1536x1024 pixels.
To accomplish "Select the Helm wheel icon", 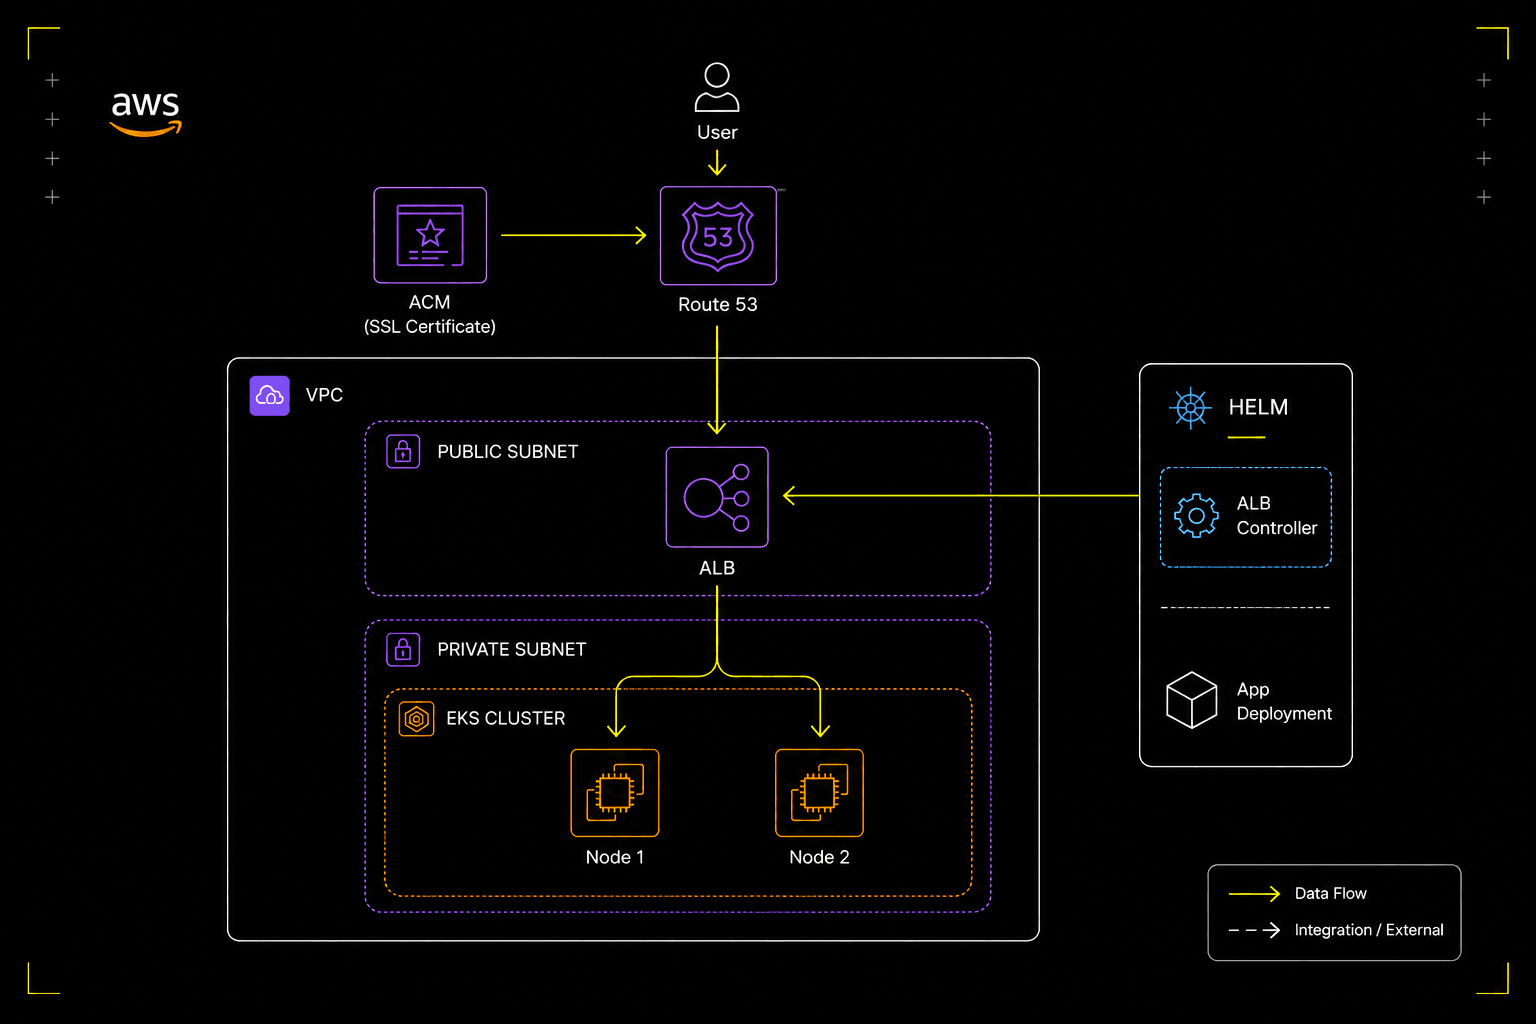I will point(1190,408).
